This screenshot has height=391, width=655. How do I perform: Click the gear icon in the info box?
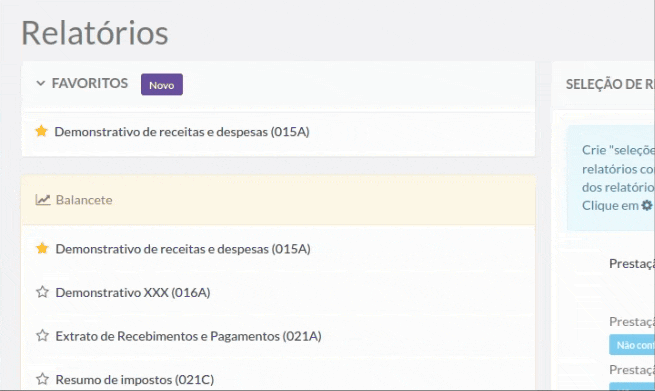pyautogui.click(x=647, y=205)
